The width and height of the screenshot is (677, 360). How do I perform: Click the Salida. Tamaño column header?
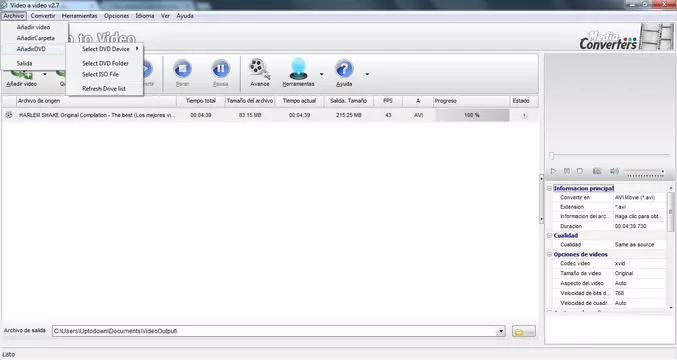[x=348, y=101]
